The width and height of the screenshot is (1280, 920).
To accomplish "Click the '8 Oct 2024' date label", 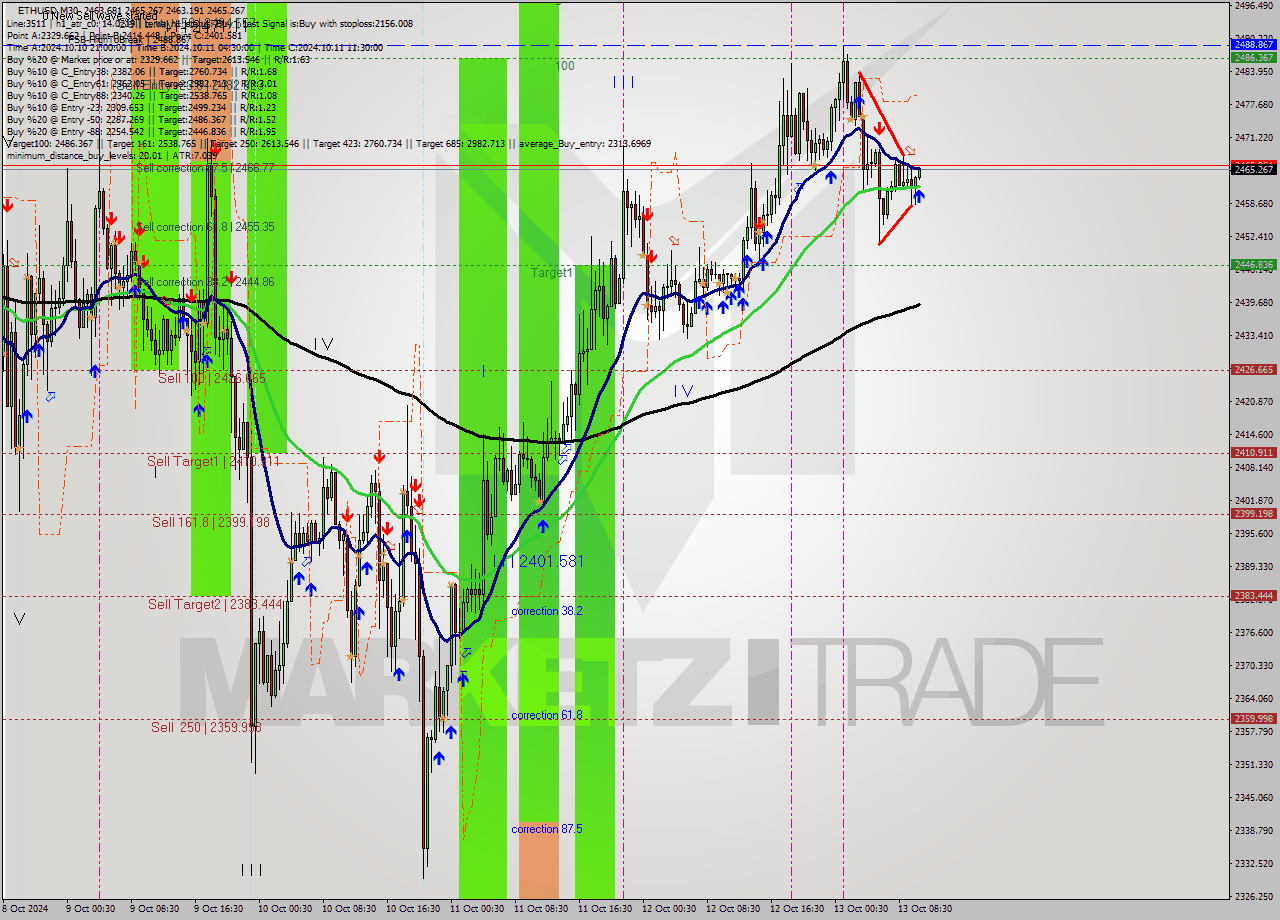I will click(24, 909).
